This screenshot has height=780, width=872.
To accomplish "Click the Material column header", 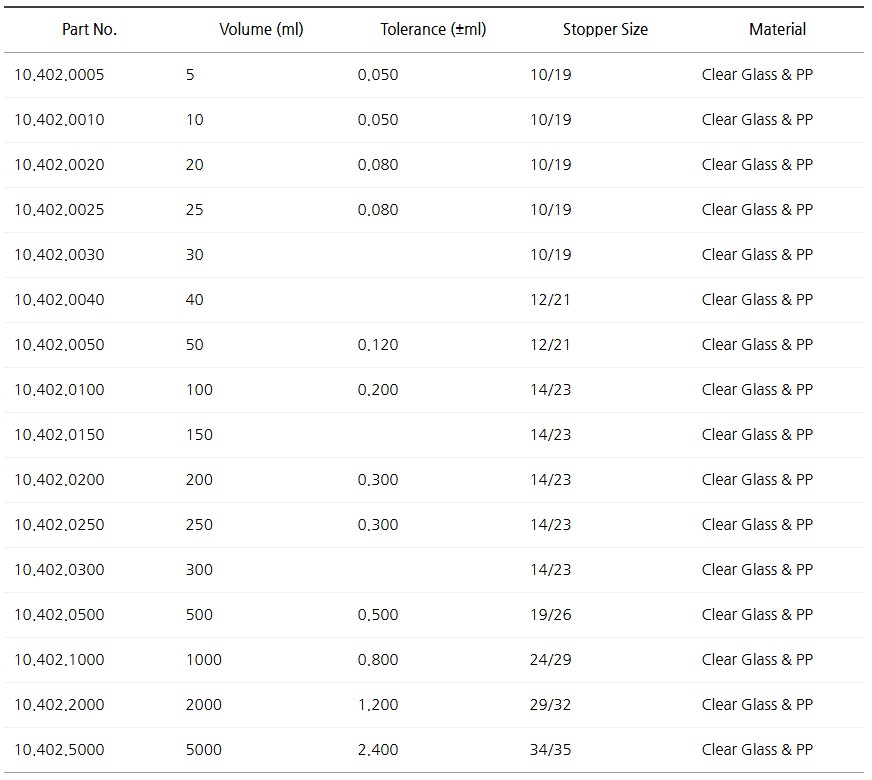I will [x=777, y=29].
